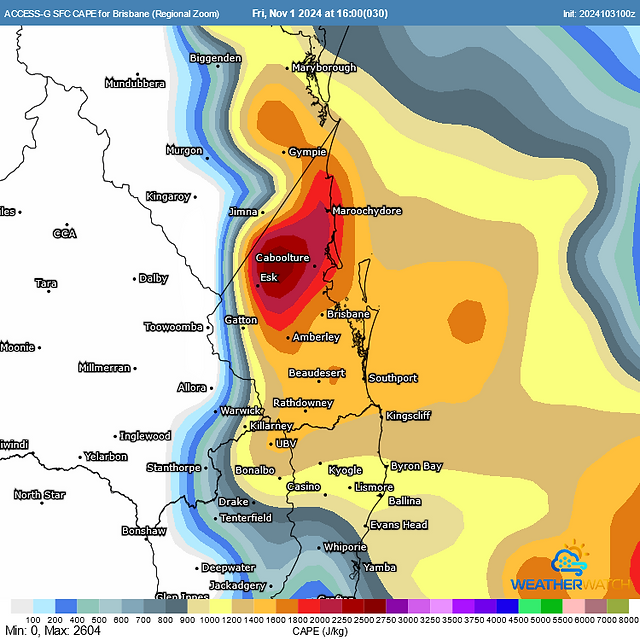Click the Tenterfield label

point(246,518)
